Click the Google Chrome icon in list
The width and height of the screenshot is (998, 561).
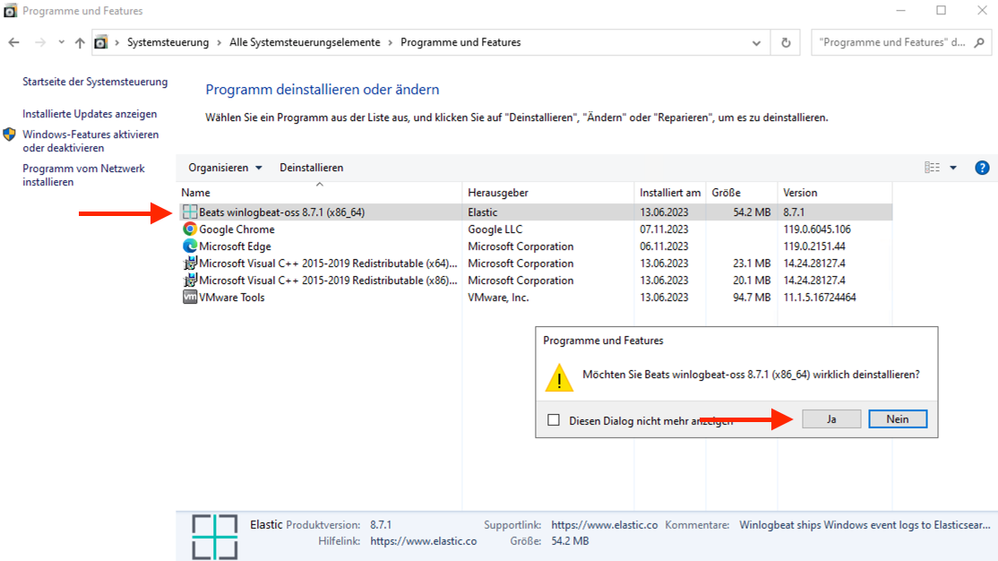pyautogui.click(x=190, y=229)
